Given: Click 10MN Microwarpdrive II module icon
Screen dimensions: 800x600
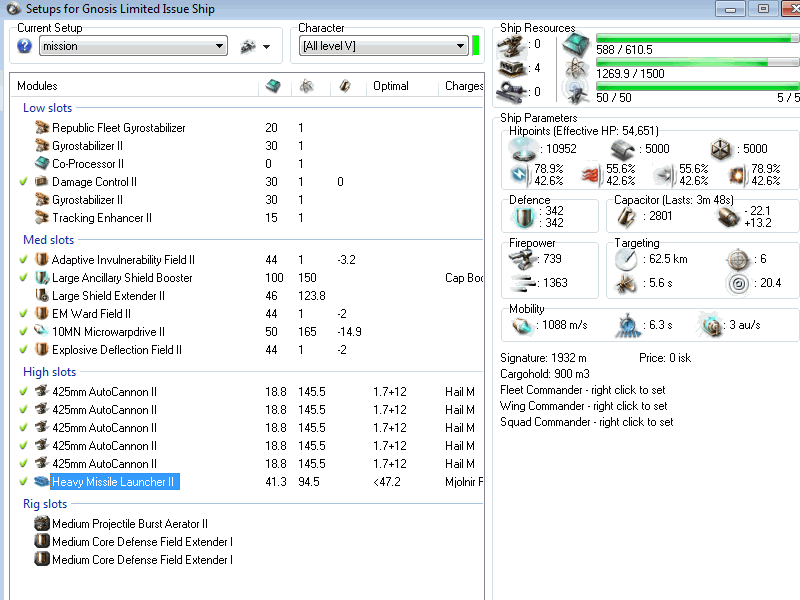Looking at the screenshot, I should tap(42, 331).
